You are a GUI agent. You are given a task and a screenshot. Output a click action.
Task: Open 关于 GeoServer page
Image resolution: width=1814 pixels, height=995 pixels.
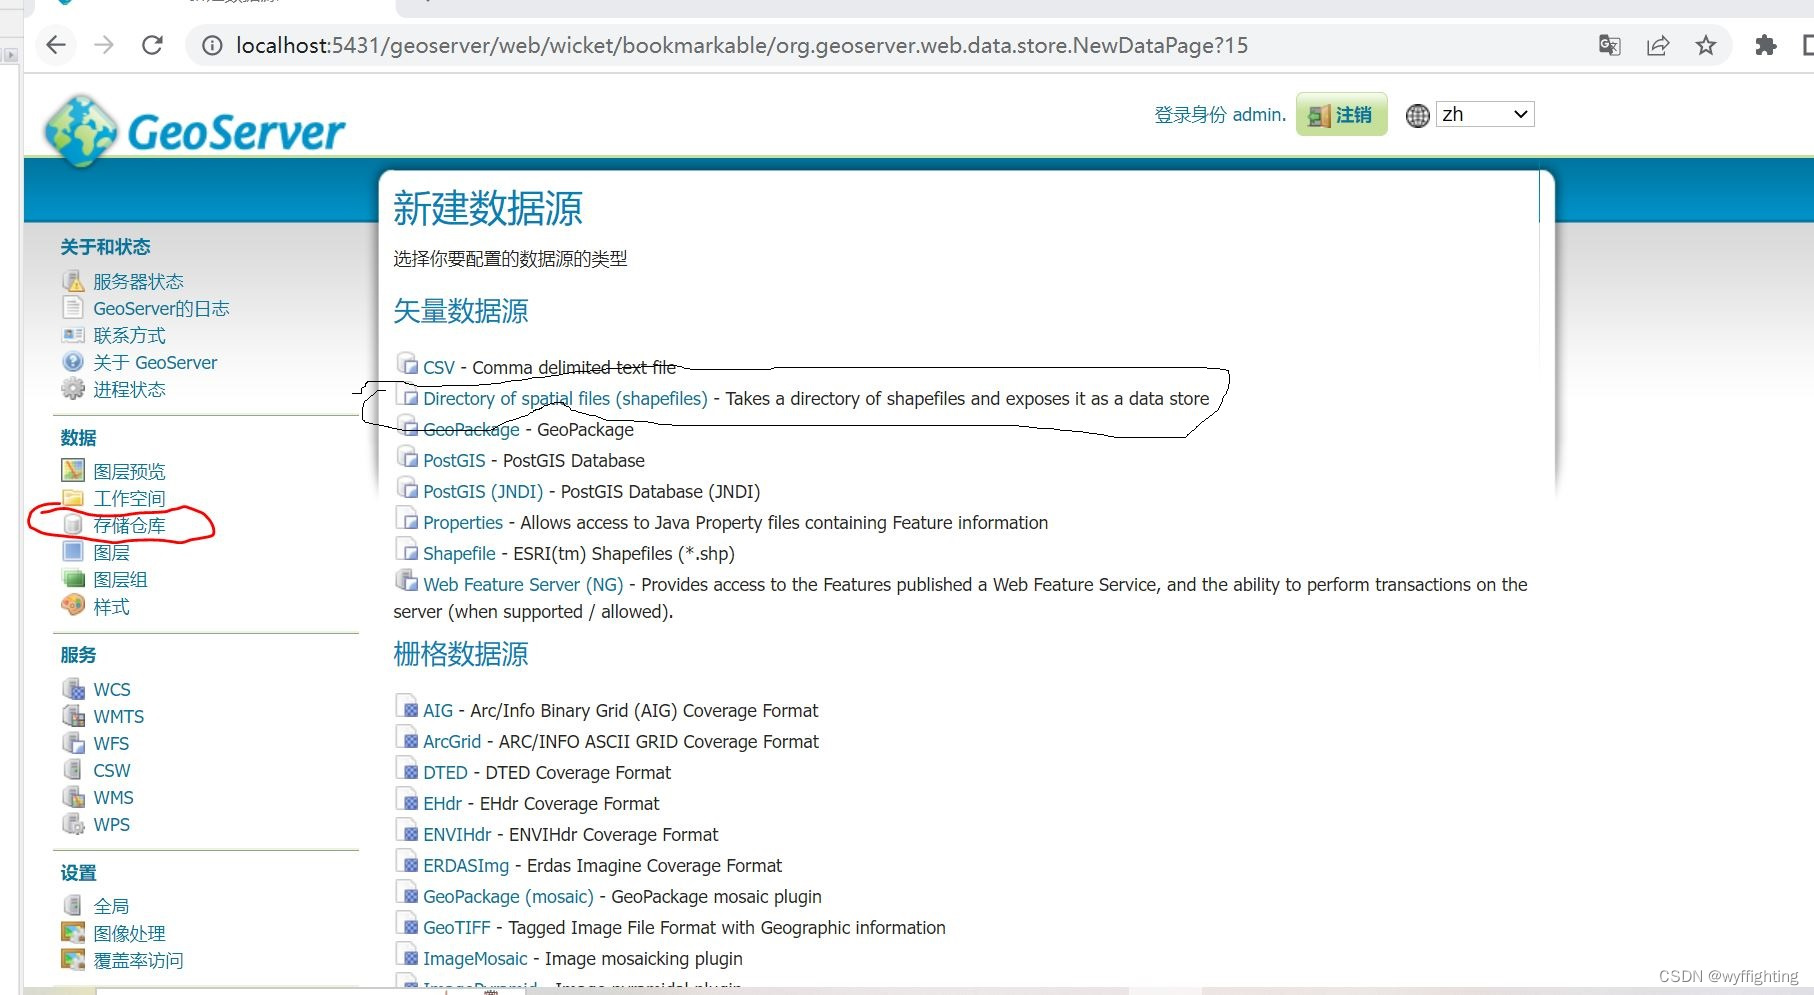155,362
